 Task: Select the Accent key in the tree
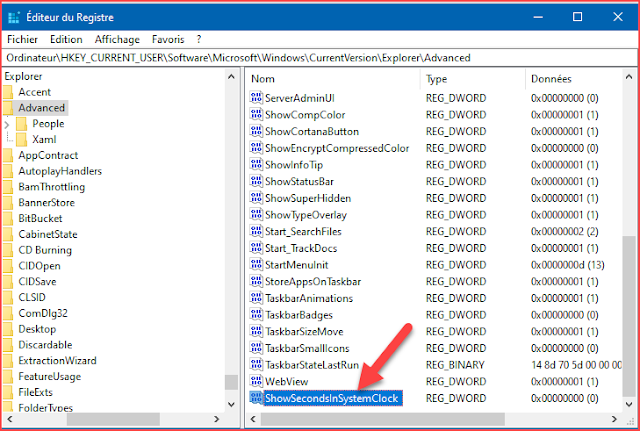click(x=35, y=92)
